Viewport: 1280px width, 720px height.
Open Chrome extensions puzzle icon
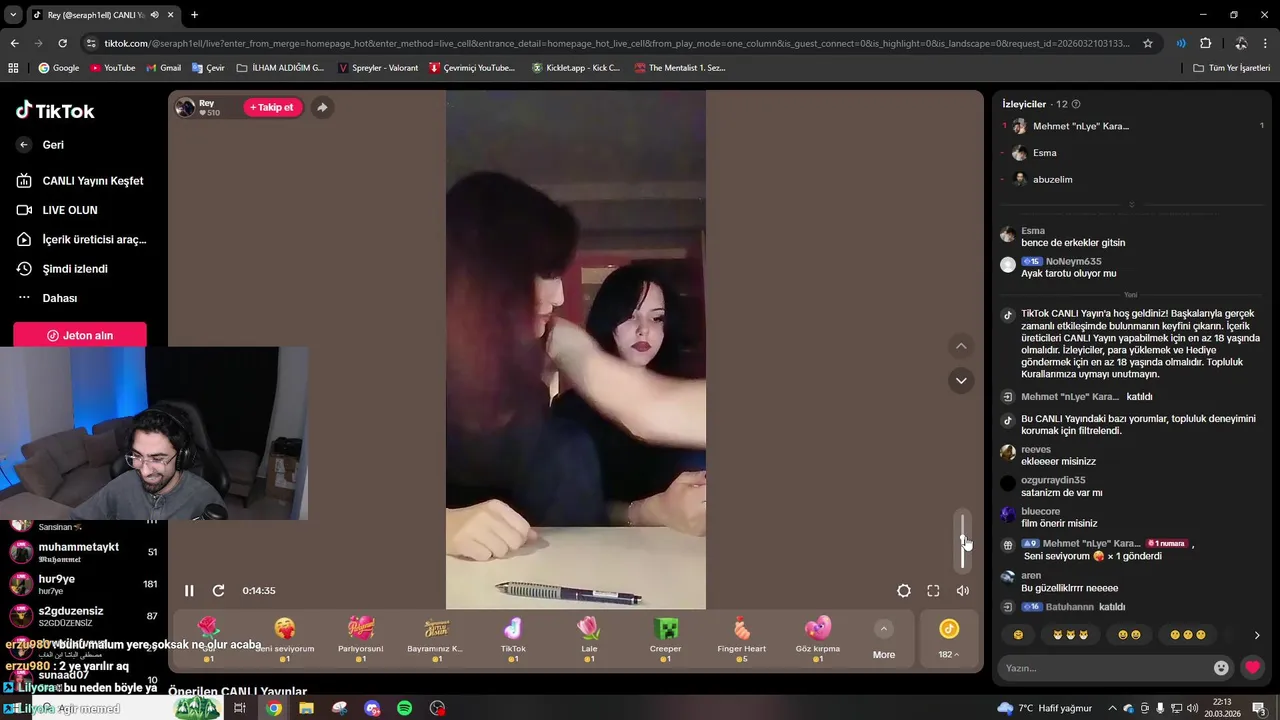(1205, 43)
